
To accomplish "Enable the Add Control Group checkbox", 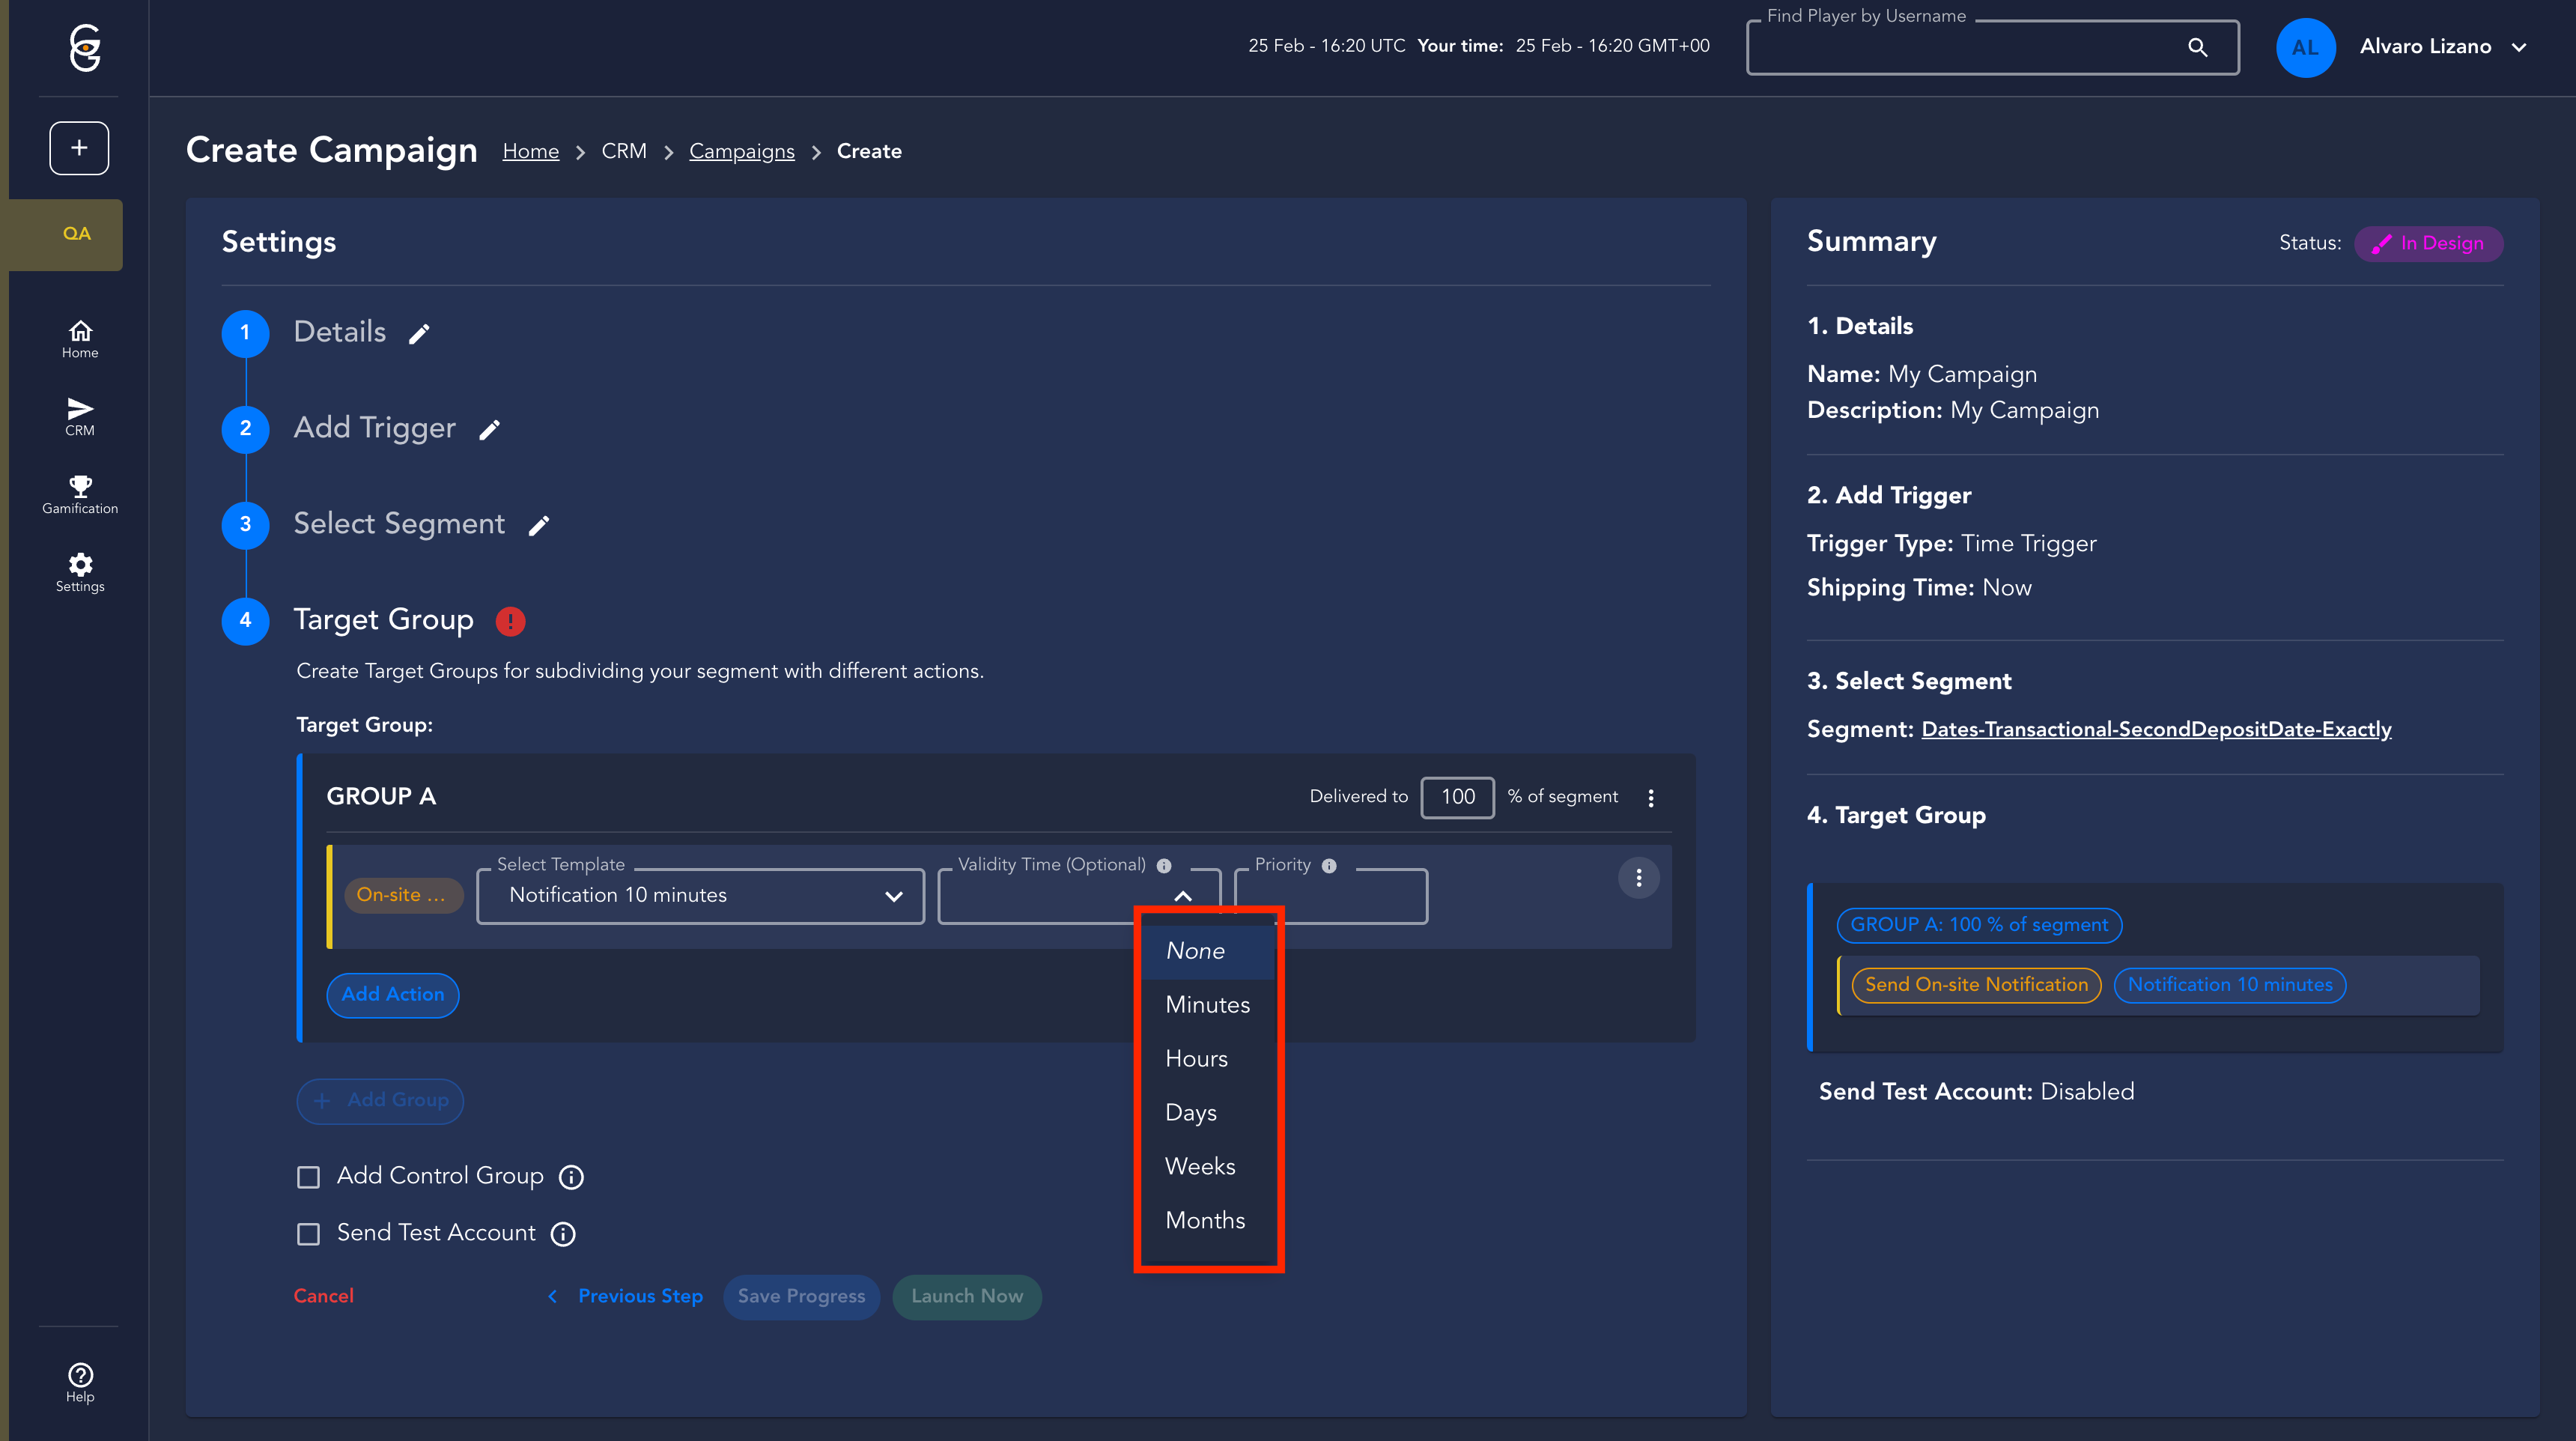I will click(x=308, y=1177).
